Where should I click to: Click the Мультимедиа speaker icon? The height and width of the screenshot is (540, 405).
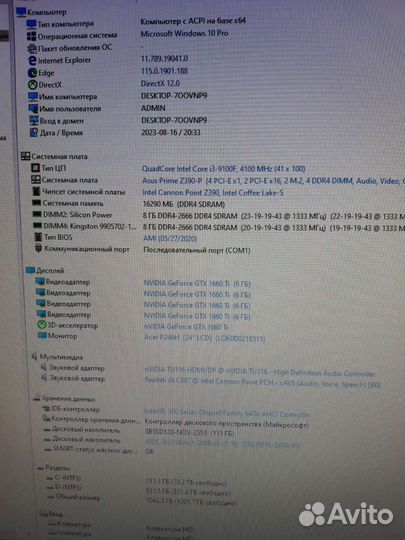(34, 356)
